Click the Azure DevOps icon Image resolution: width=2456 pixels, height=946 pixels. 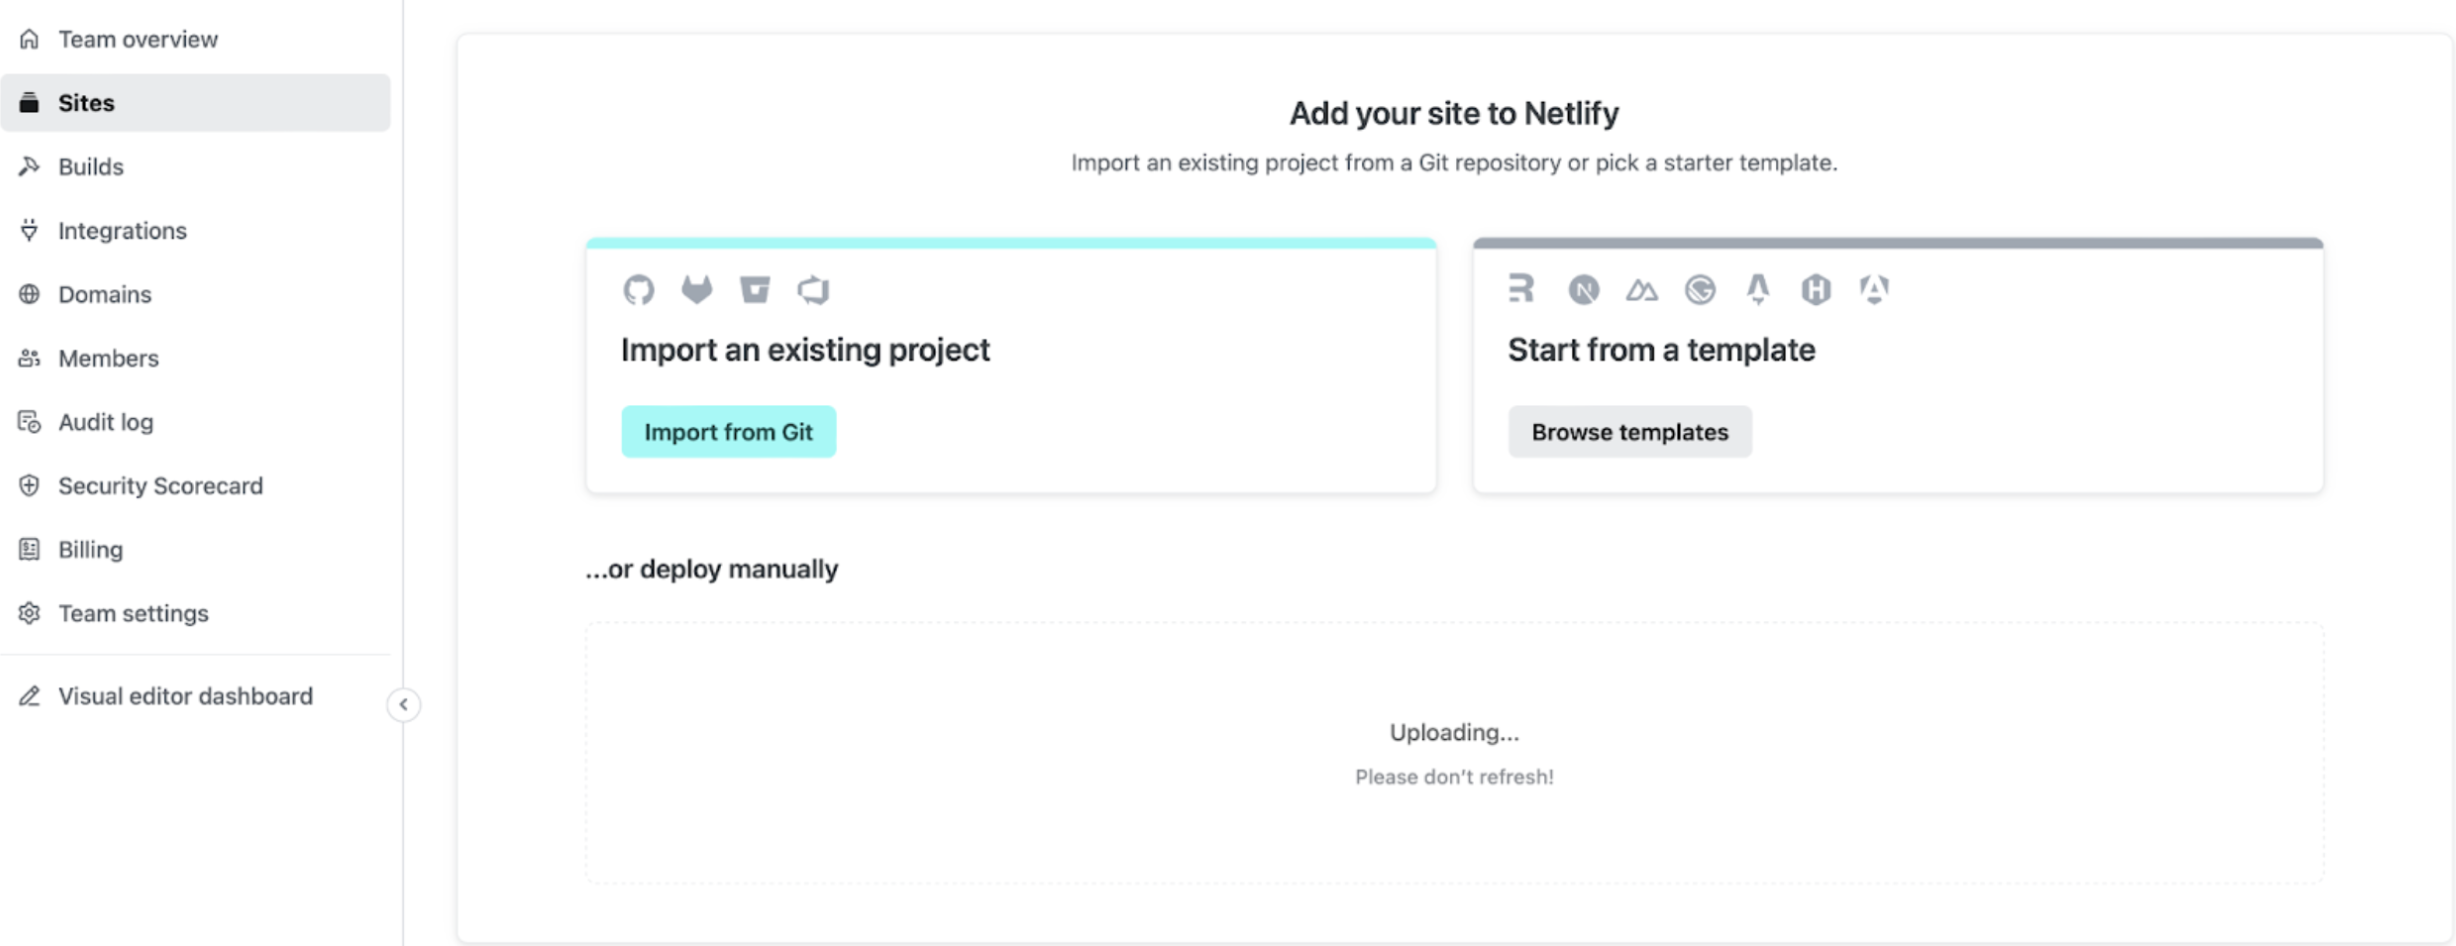pyautogui.click(x=814, y=290)
